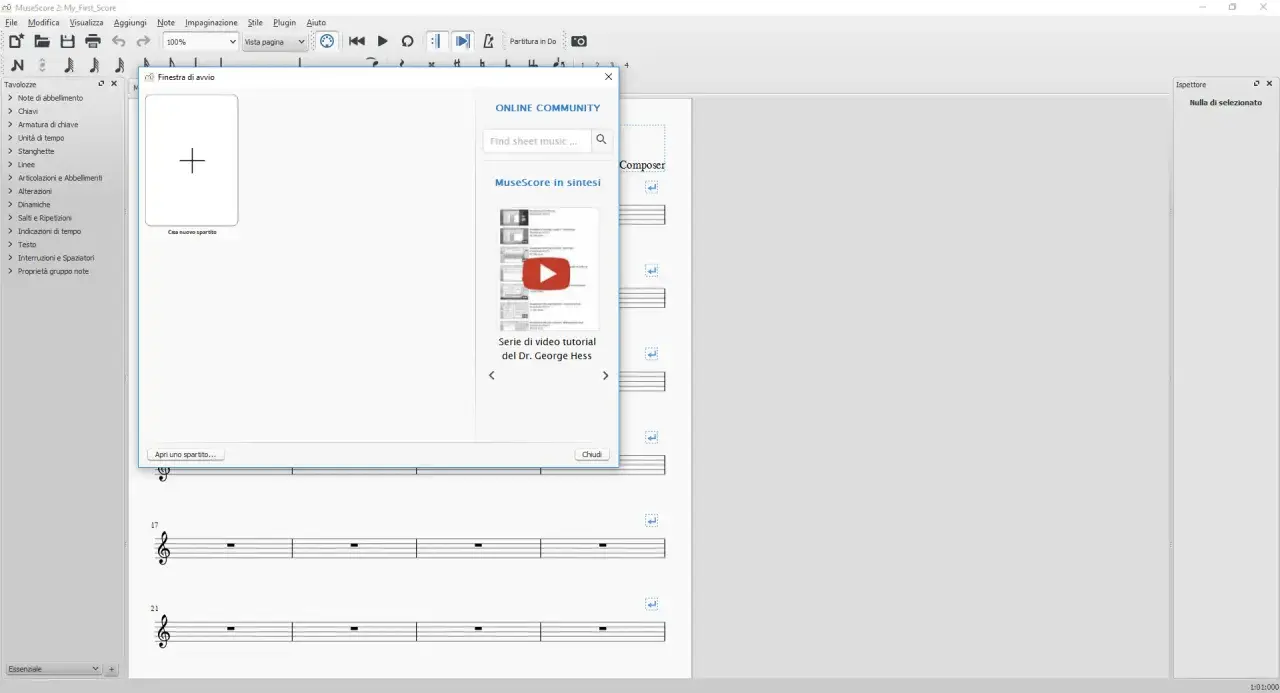Toggle MIDI input on the toolbar
This screenshot has width=1280, height=693.
(326, 41)
